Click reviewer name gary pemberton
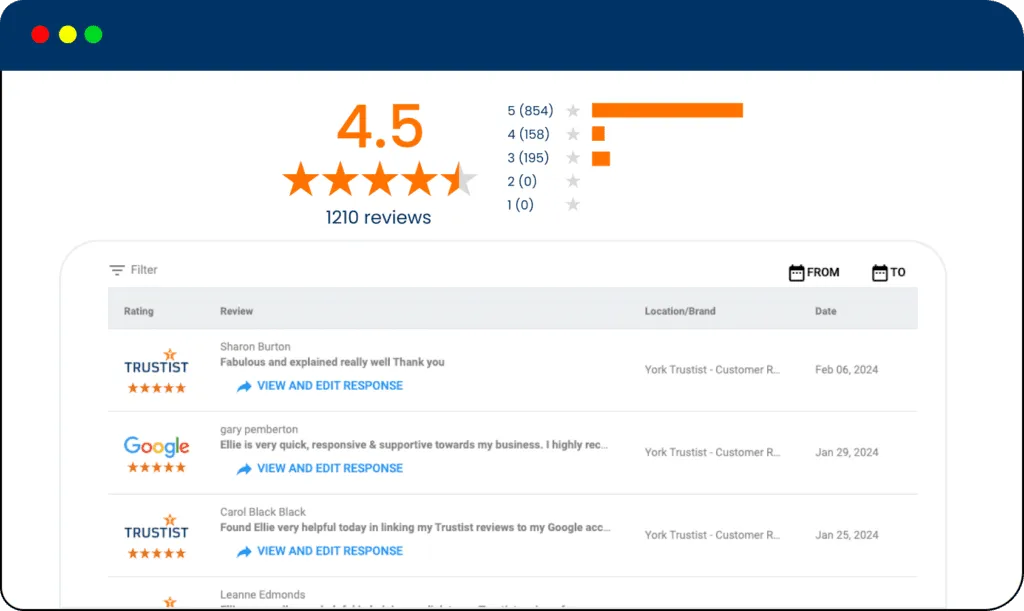The width and height of the screenshot is (1024, 611). [x=259, y=430]
